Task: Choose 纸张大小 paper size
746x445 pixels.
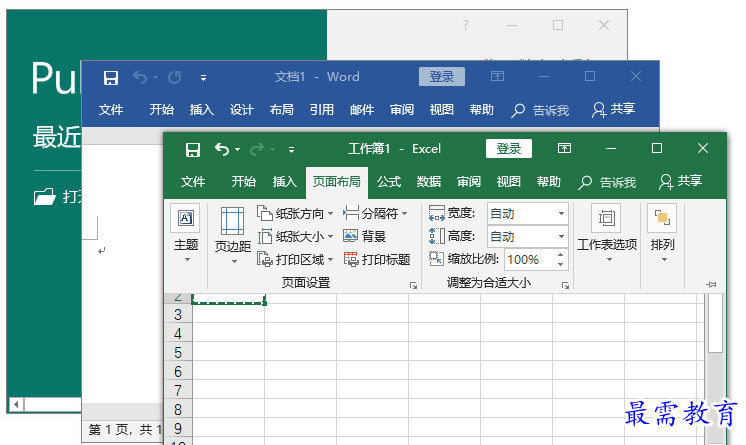Action: 295,237
